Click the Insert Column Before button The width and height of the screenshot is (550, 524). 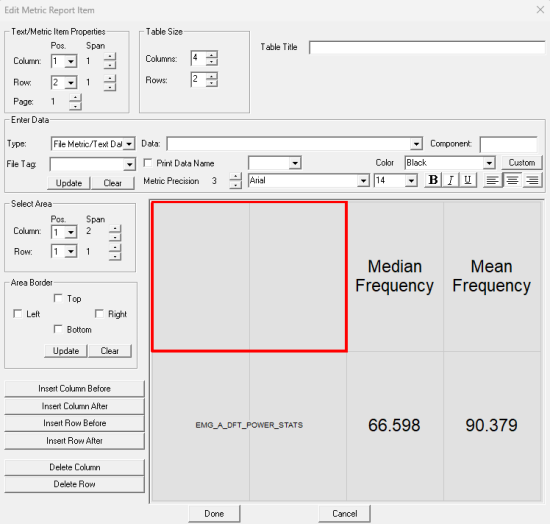coord(74,389)
